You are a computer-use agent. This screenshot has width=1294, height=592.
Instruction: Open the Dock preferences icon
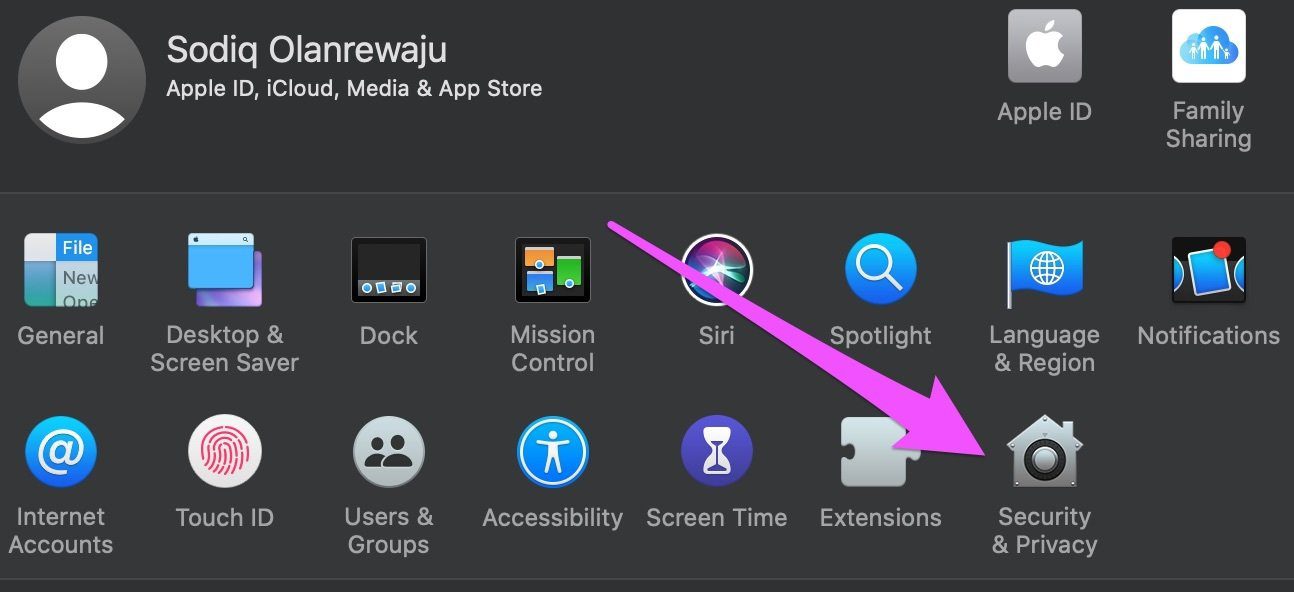[388, 270]
